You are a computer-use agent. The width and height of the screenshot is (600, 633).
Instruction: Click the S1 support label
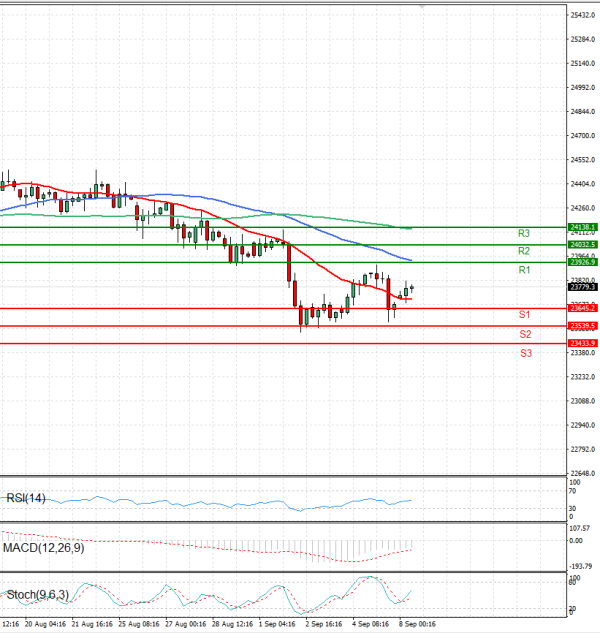(x=524, y=314)
